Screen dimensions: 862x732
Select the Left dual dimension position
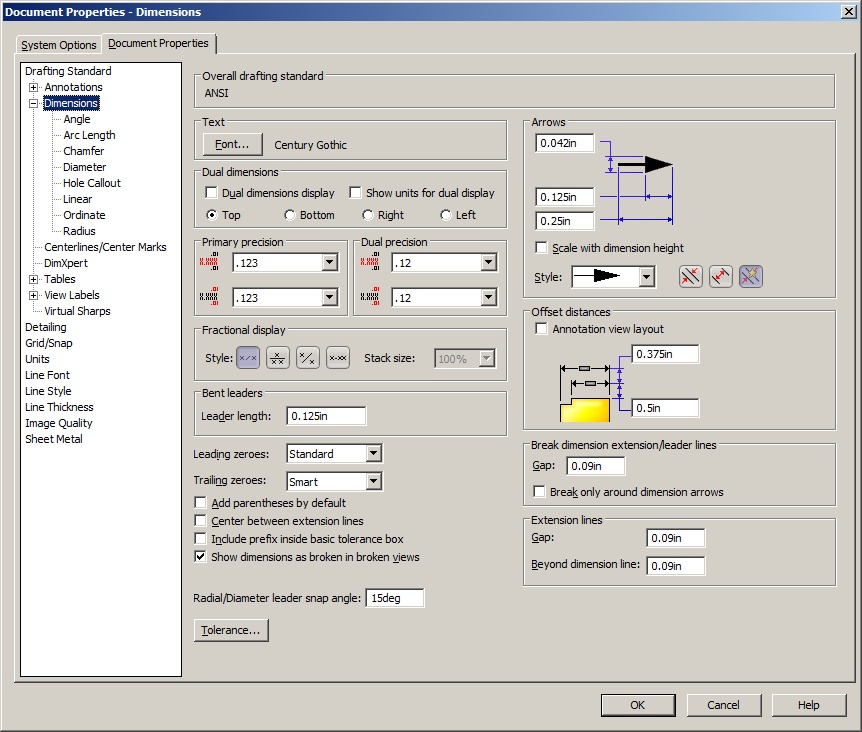point(446,215)
